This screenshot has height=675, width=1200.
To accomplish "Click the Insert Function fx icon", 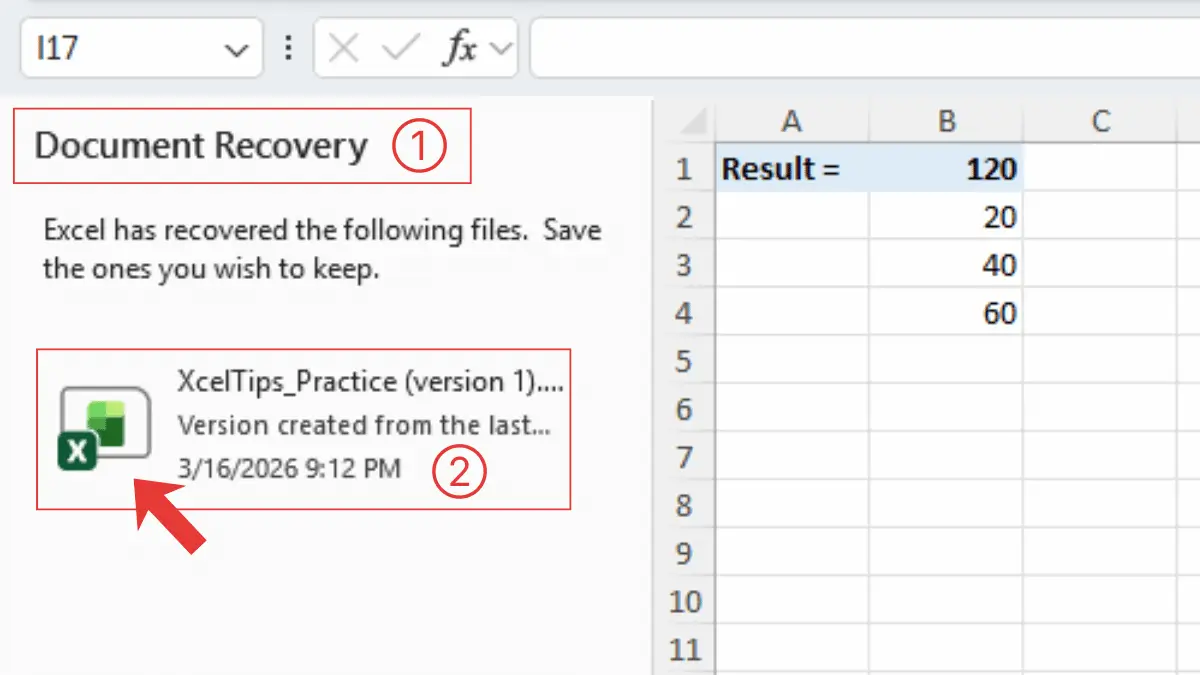I will click(x=459, y=49).
